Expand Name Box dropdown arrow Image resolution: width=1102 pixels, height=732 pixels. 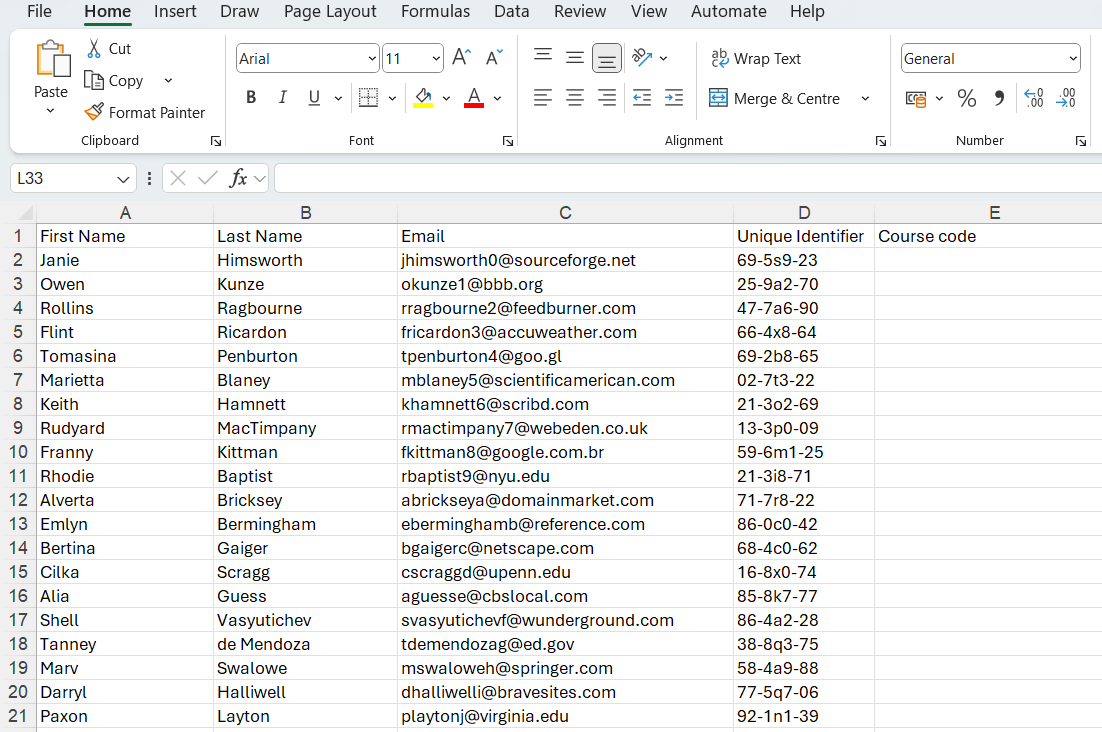[x=123, y=179]
